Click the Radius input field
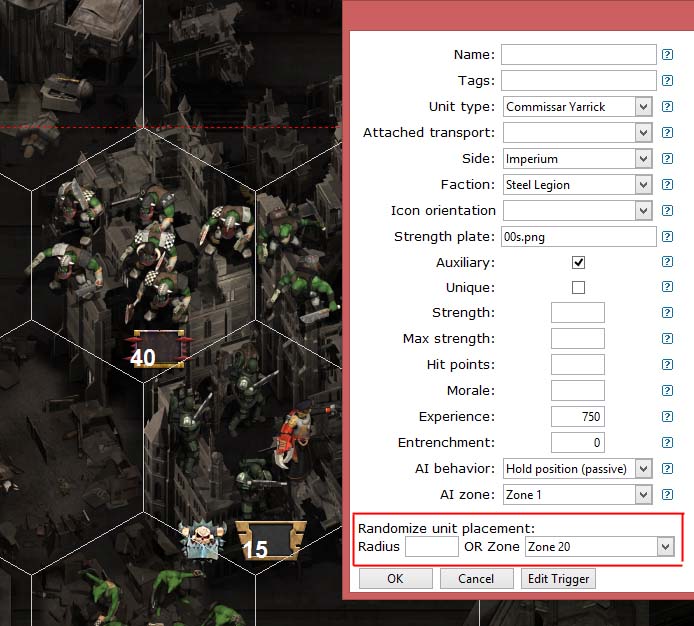The height and width of the screenshot is (626, 694). [431, 547]
